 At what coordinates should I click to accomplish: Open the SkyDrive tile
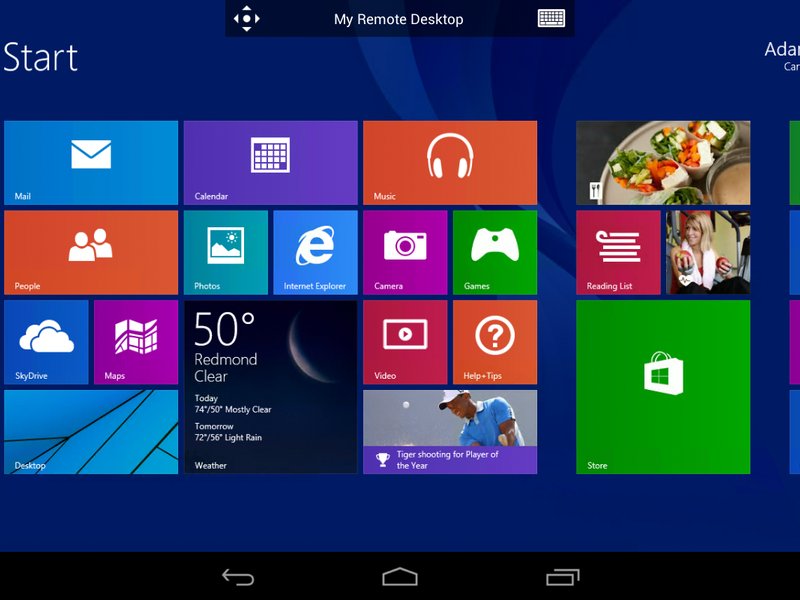click(x=46, y=342)
